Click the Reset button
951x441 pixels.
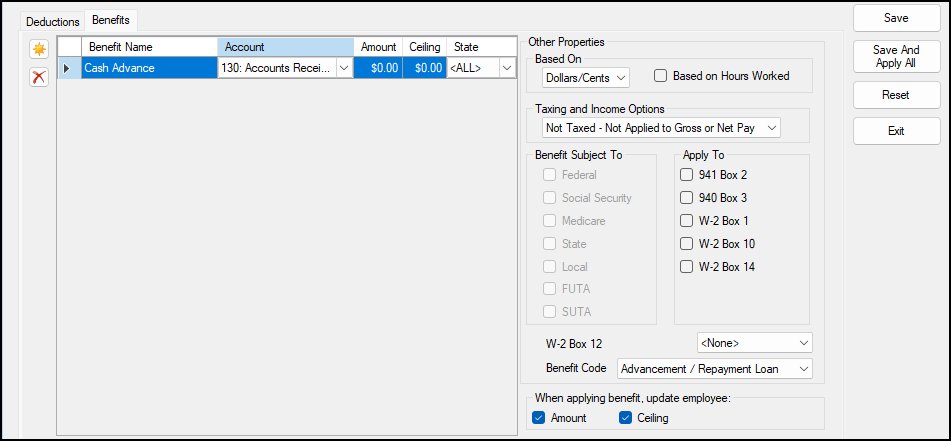896,95
